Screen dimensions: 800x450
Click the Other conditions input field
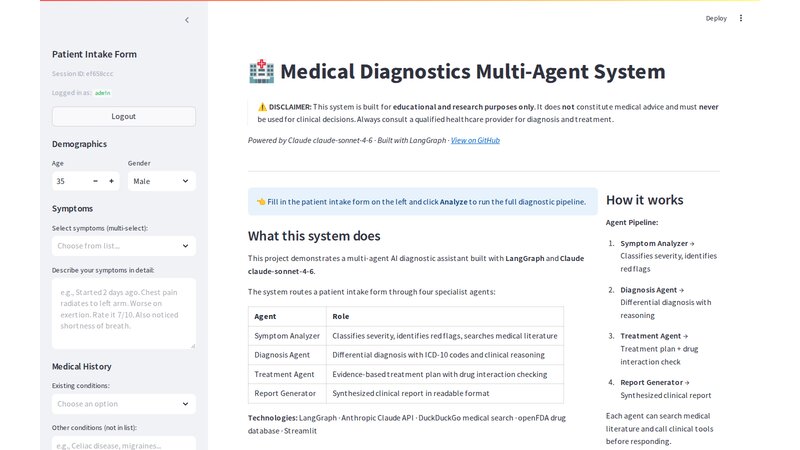coord(123,445)
